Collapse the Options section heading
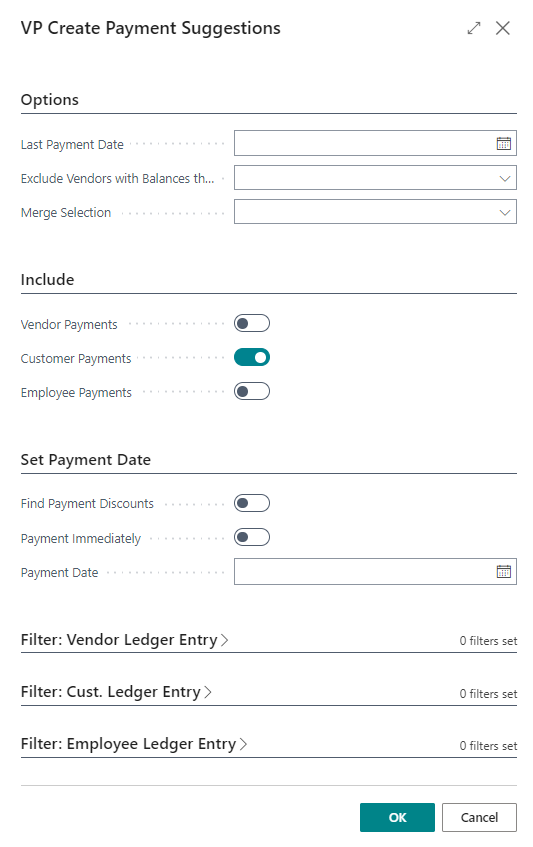 click(50, 100)
